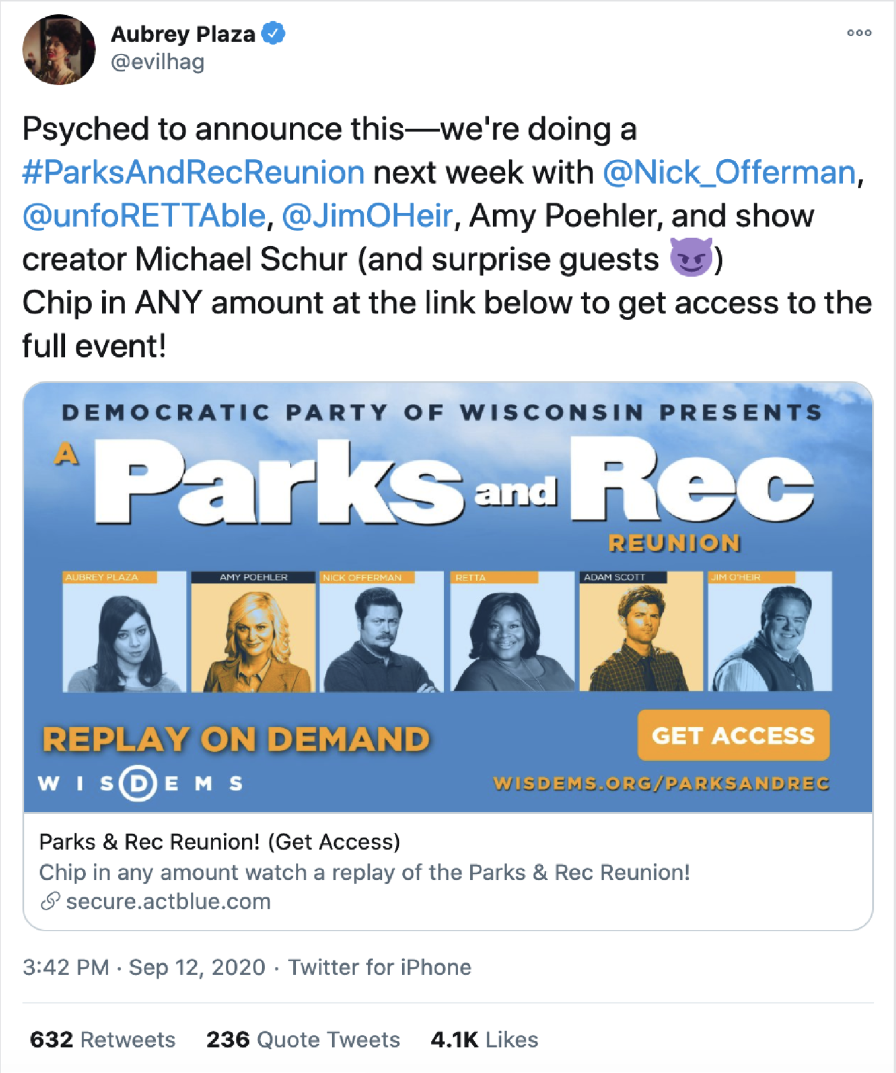Image resolution: width=896 pixels, height=1073 pixels.
Task: View the 632 Retweets list
Action: tap(102, 1039)
